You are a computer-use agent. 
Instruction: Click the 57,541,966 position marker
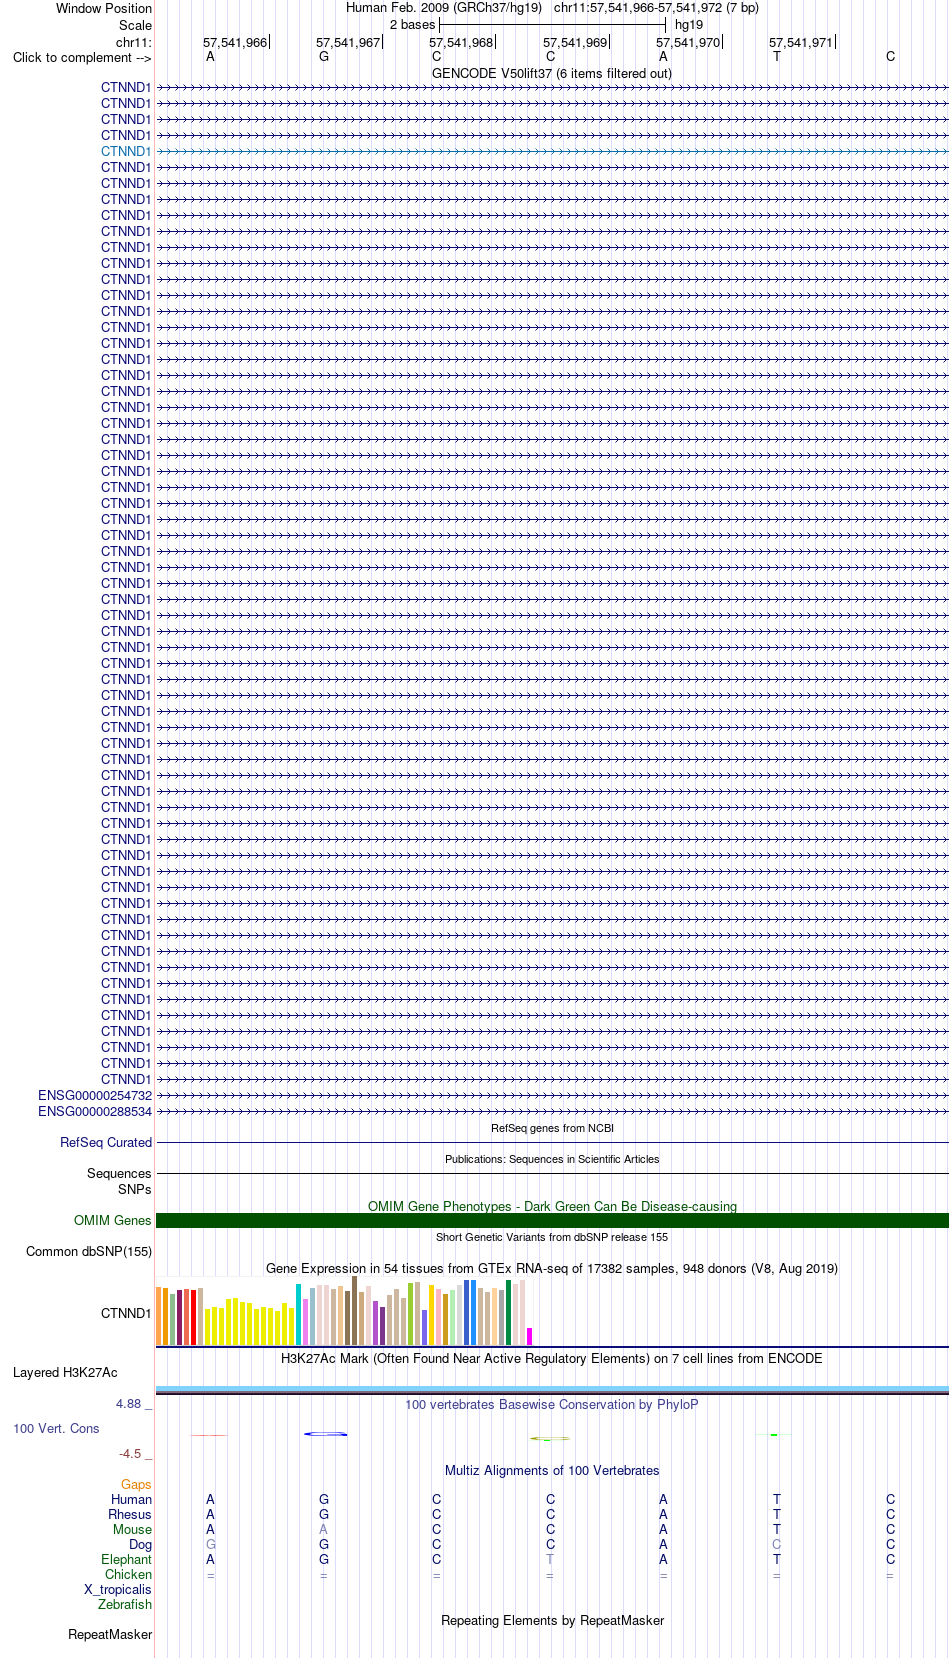pyautogui.click(x=235, y=42)
